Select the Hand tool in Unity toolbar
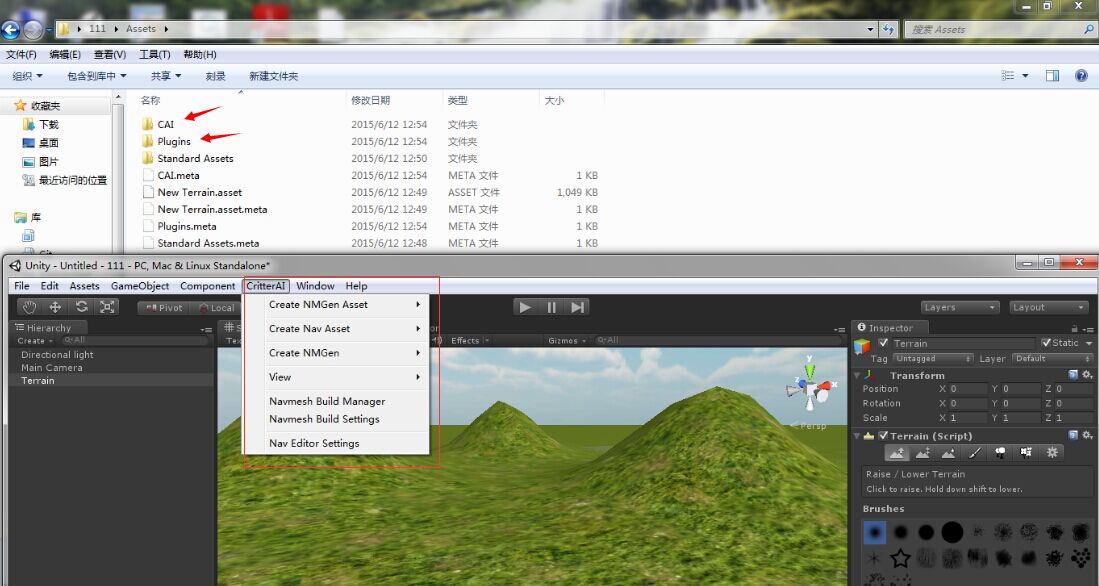The height and width of the screenshot is (586, 1099). tap(29, 307)
